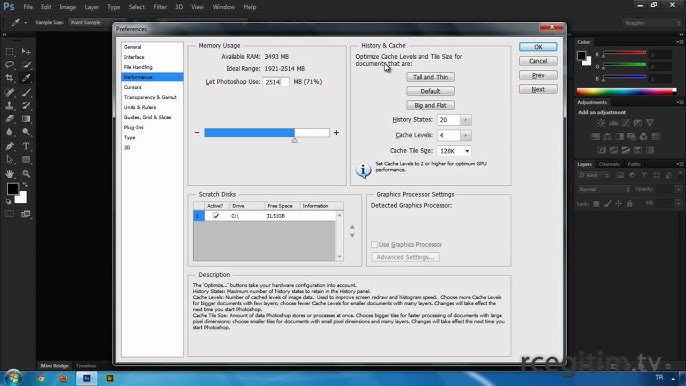Viewport: 686px width, 386px height.
Task: Select Interface in the Preferences list
Action: coord(134,57)
